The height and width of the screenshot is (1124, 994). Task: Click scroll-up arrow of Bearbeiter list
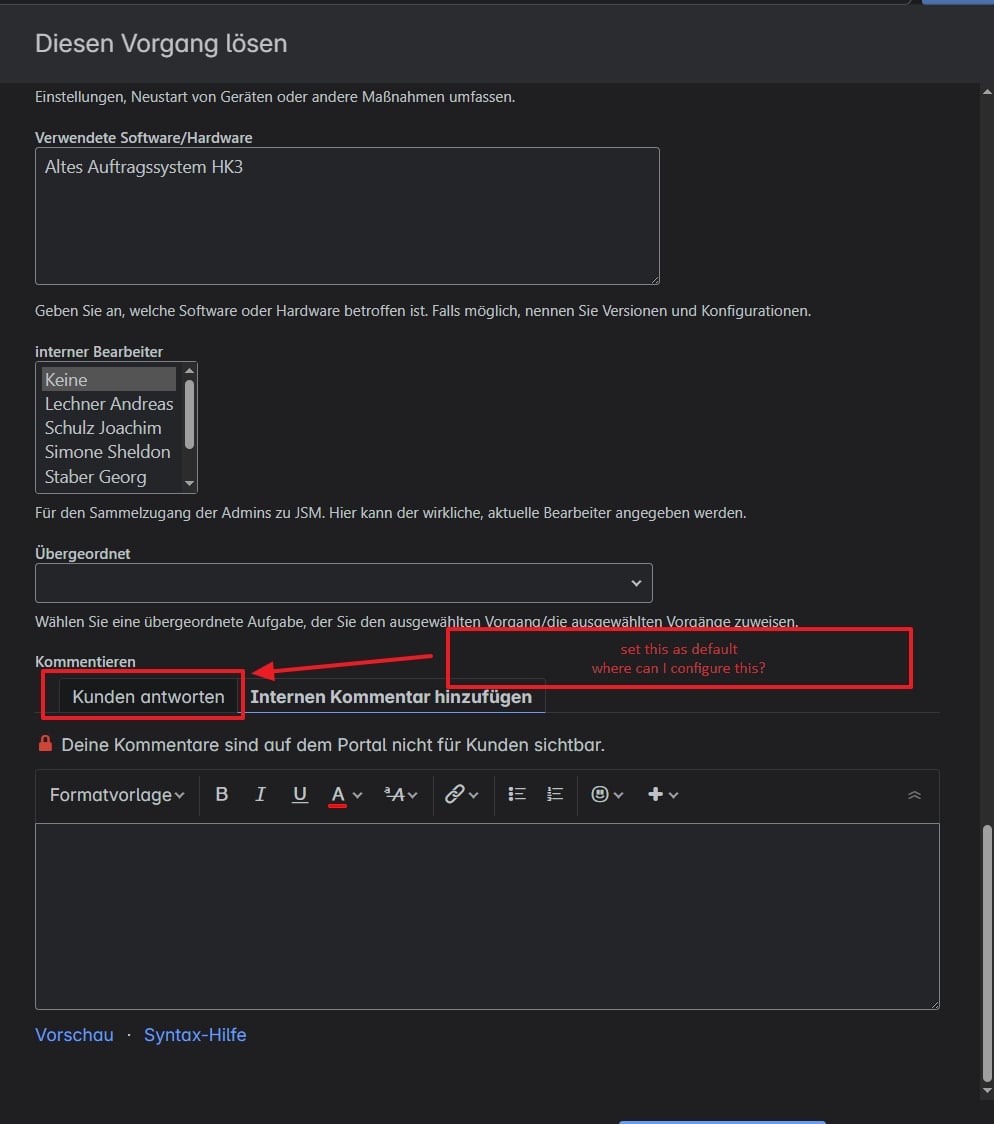point(189,371)
